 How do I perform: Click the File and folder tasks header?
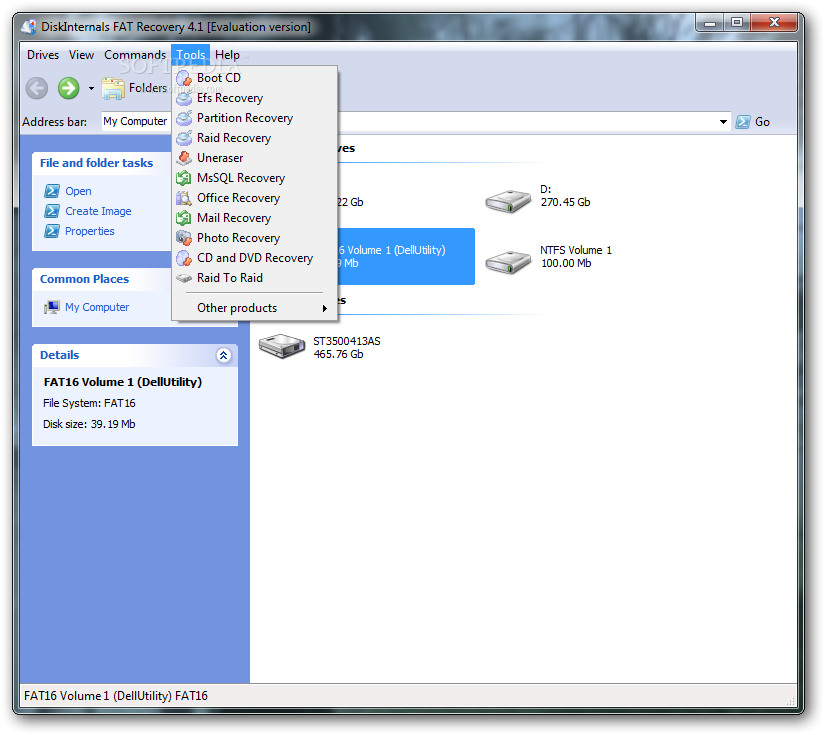coord(96,163)
